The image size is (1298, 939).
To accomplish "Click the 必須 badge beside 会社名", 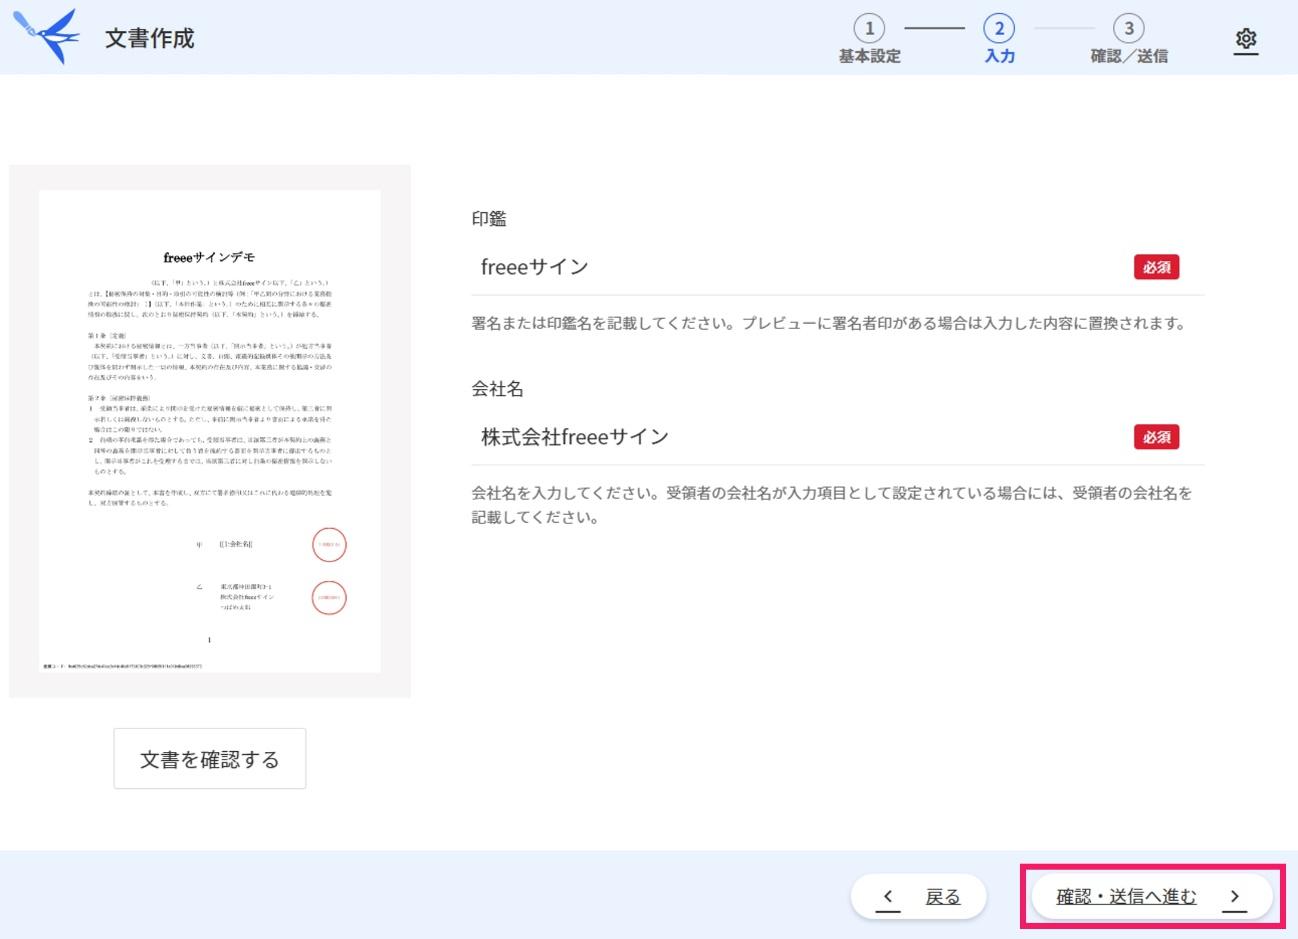I will coord(1157,437).
